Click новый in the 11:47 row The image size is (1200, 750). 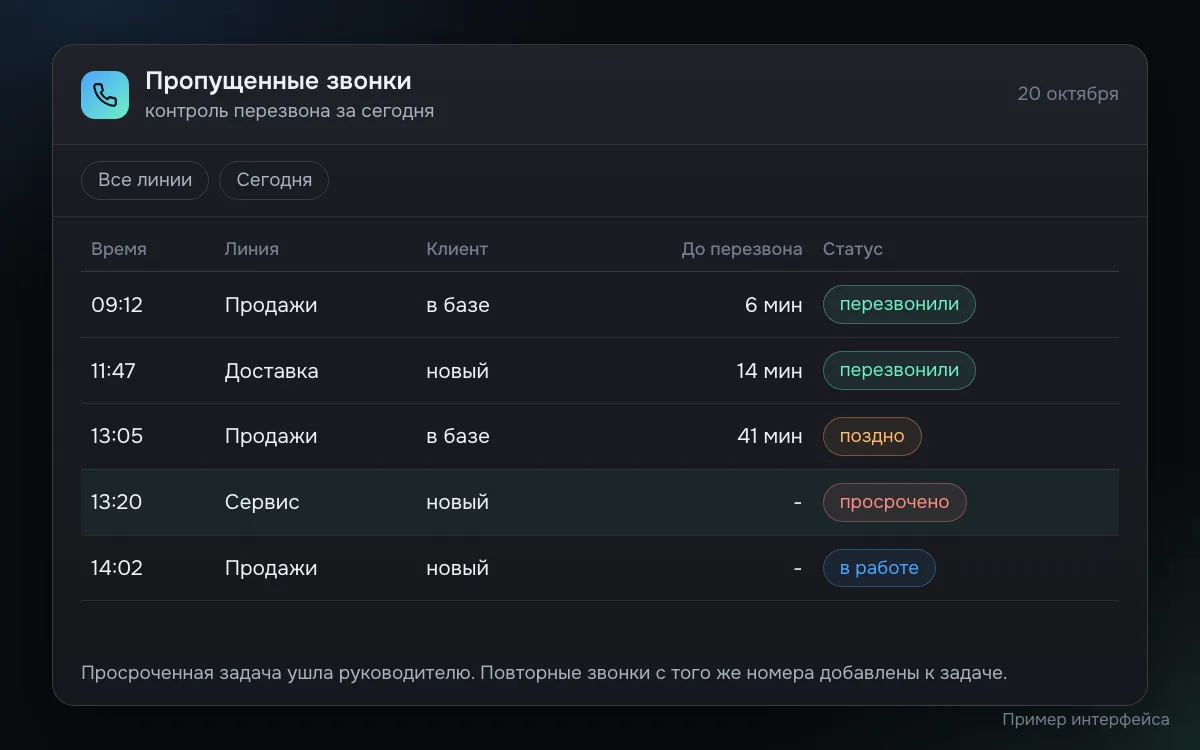[458, 371]
